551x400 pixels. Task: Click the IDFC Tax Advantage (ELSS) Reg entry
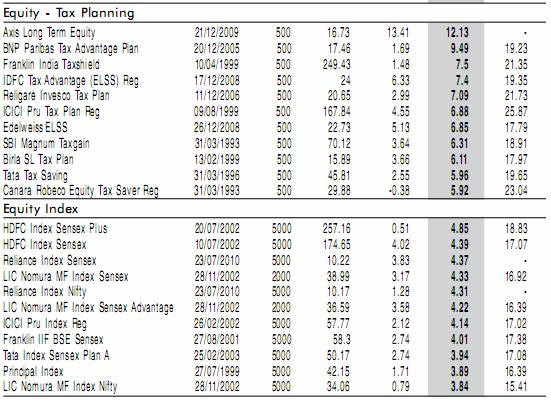(71, 80)
